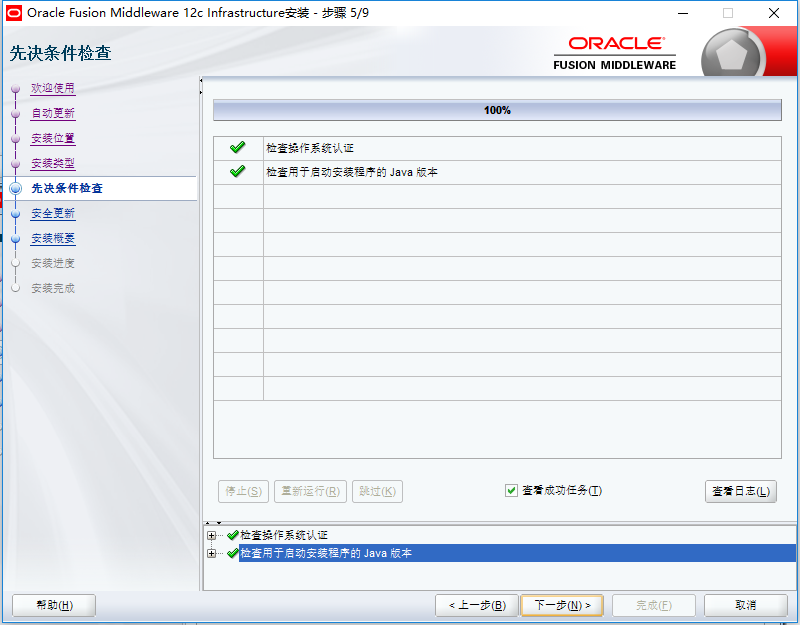This screenshot has height=625, width=800.
Task: Select the 检查操作系统认证 tree item
Action: click(284, 535)
